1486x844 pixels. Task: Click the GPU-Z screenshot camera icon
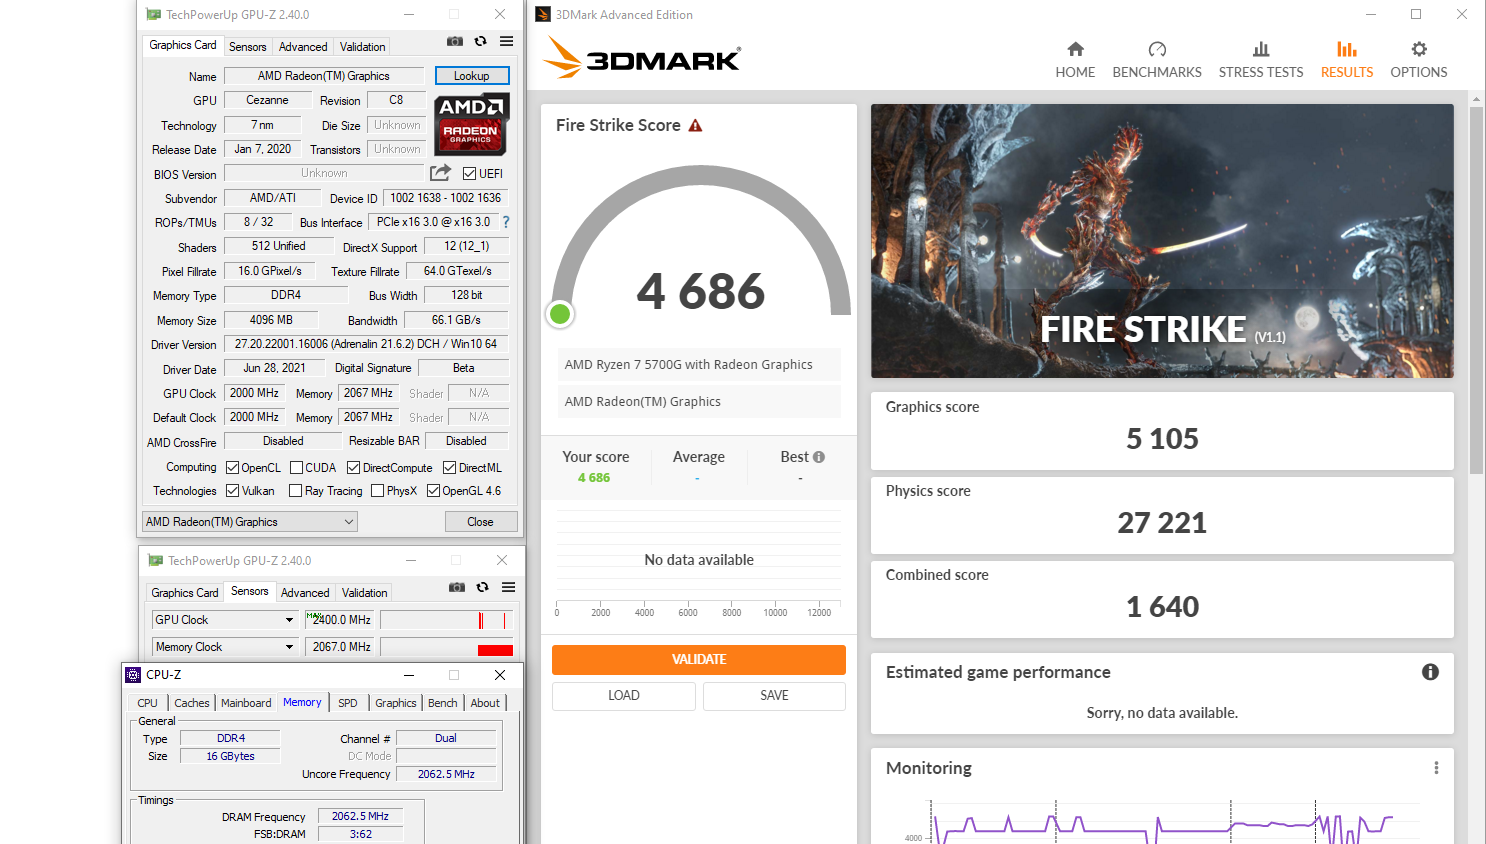(x=455, y=42)
